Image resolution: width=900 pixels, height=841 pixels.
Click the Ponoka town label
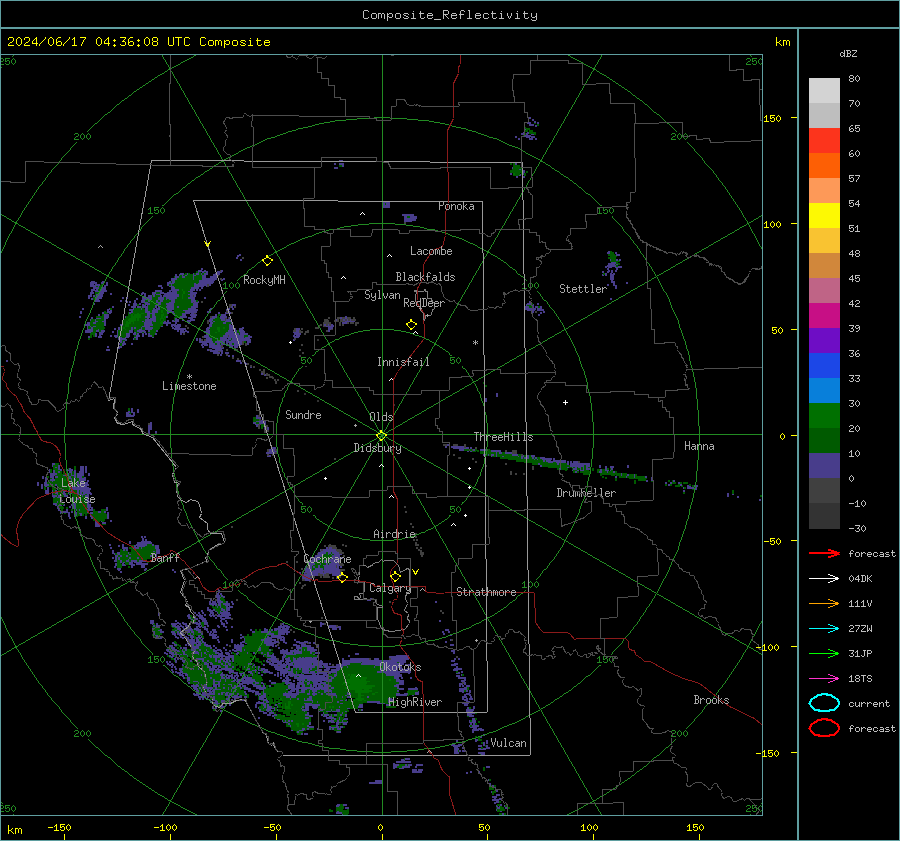456,206
